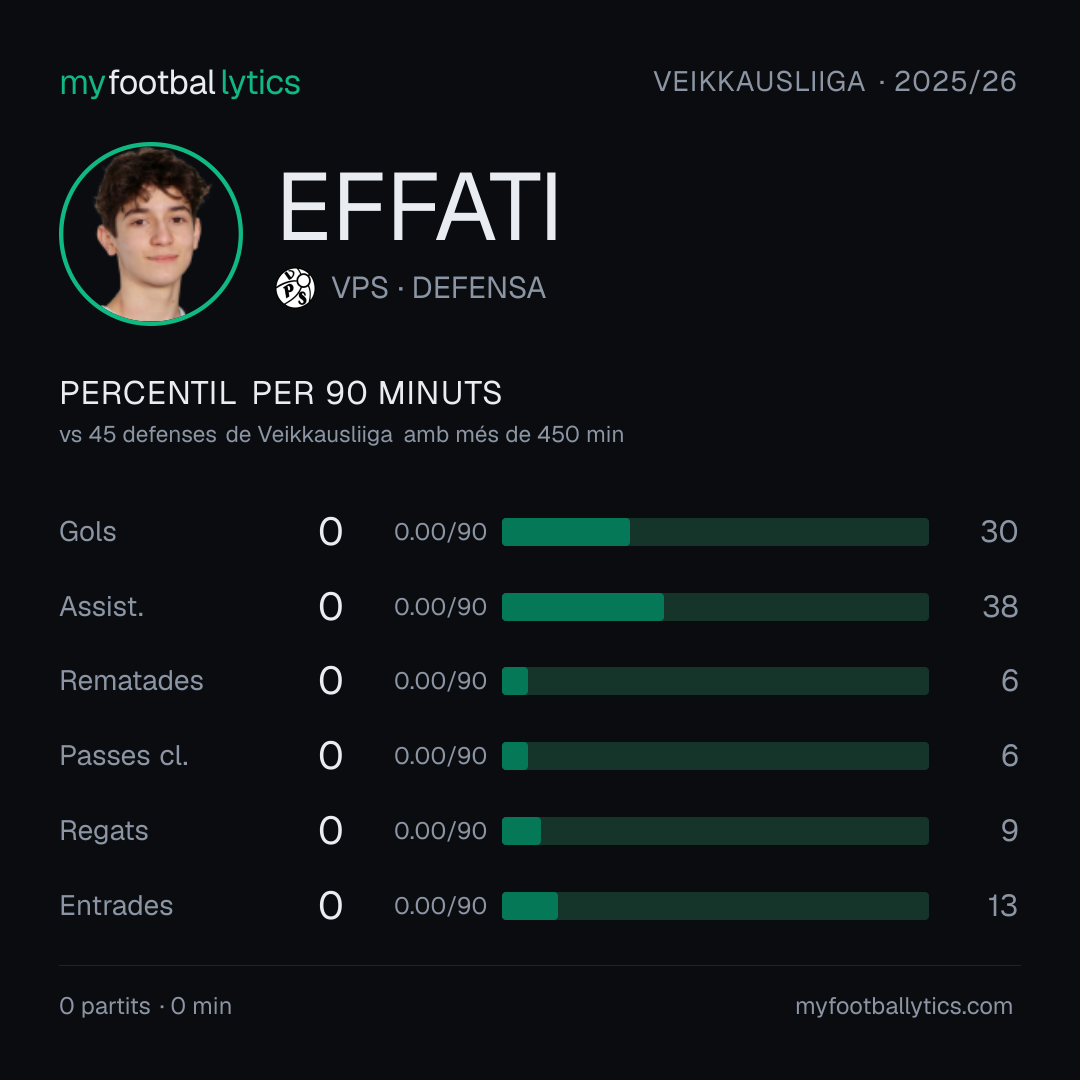Click the Assist. percentile bar
Viewport: 1080px width, 1080px height.
coord(715,607)
